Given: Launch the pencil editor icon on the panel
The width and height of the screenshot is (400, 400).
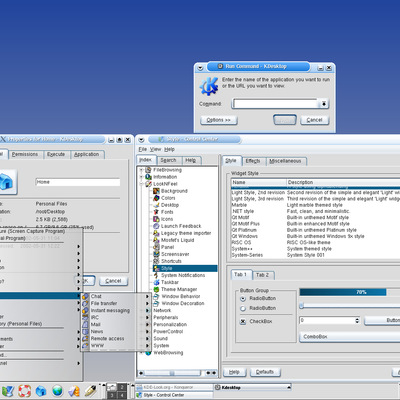Looking at the screenshot, I should tap(90, 391).
